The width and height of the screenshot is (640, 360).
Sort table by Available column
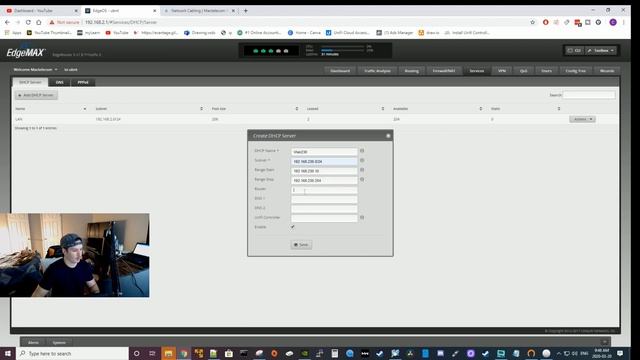coord(437,109)
